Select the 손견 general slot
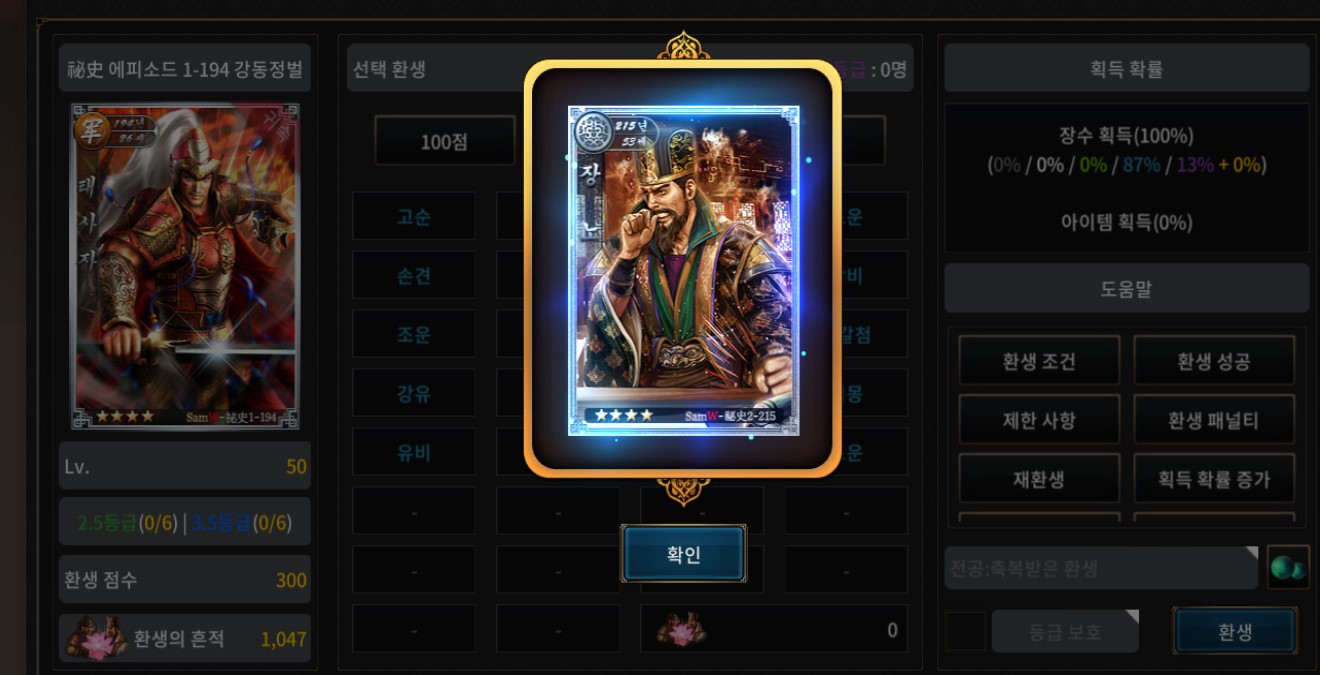Viewport: 1320px width, 675px height. 414,276
